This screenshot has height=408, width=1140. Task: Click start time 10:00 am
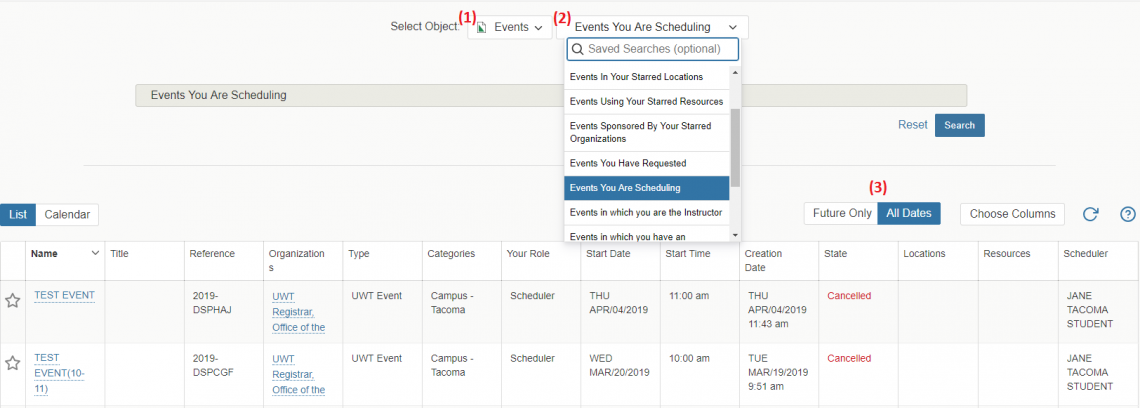coord(689,359)
